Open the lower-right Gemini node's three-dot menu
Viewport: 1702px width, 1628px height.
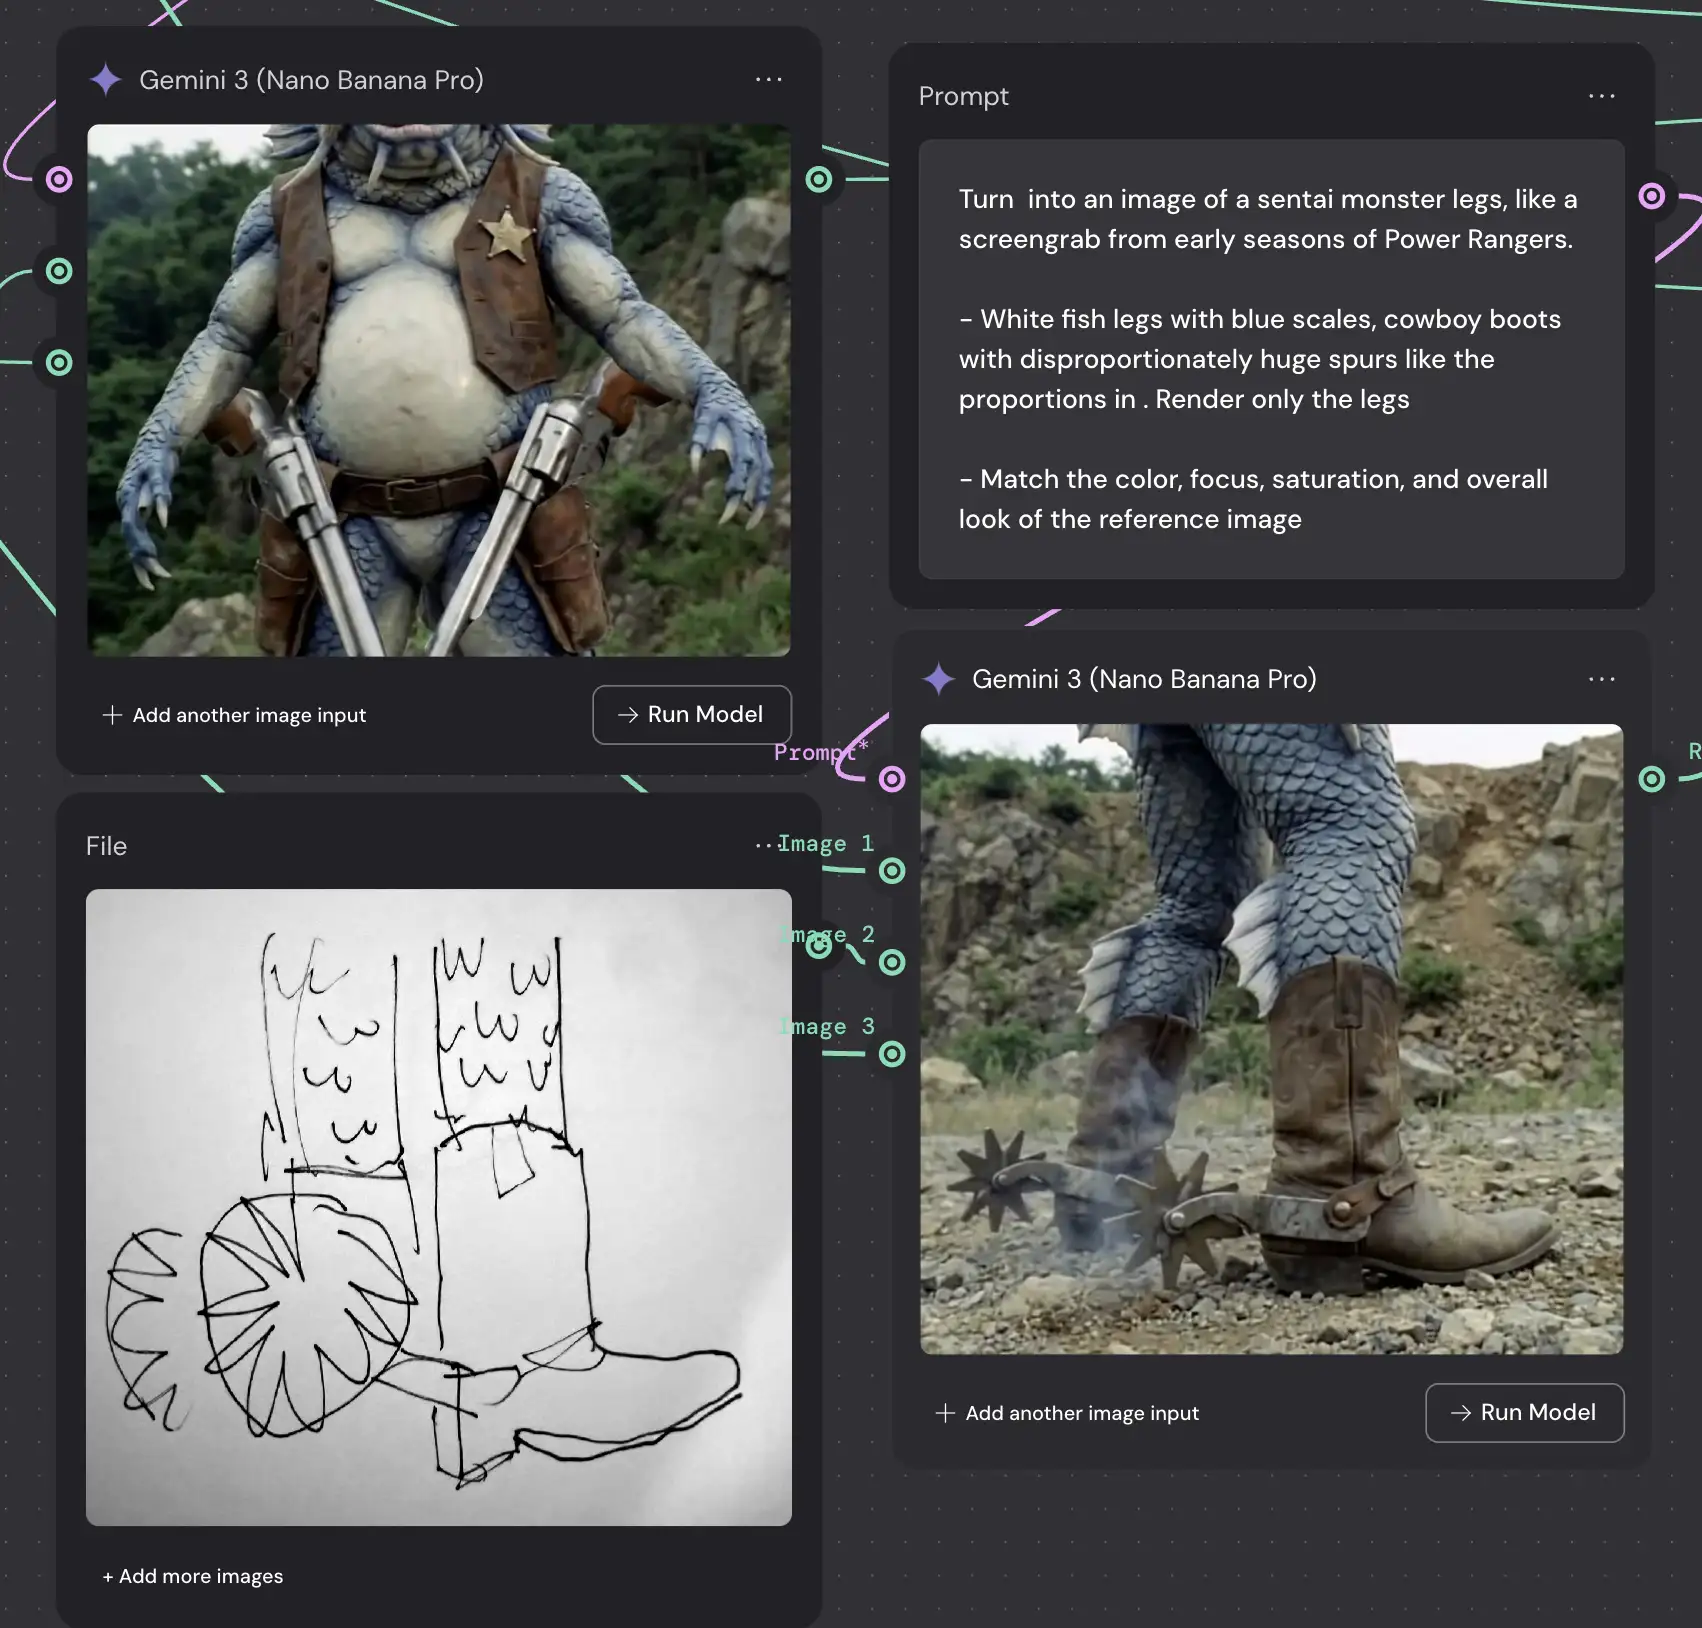(1601, 679)
